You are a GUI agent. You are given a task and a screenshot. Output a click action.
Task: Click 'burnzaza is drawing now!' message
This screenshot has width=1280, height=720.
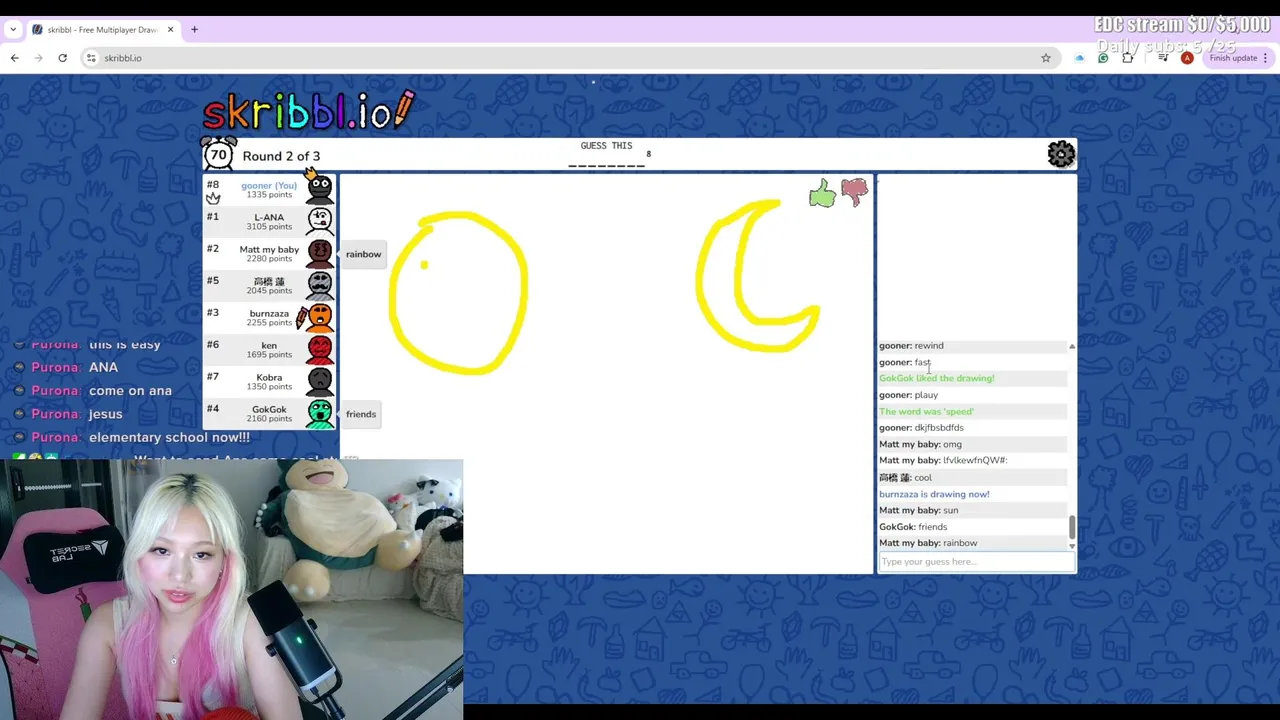coord(934,494)
